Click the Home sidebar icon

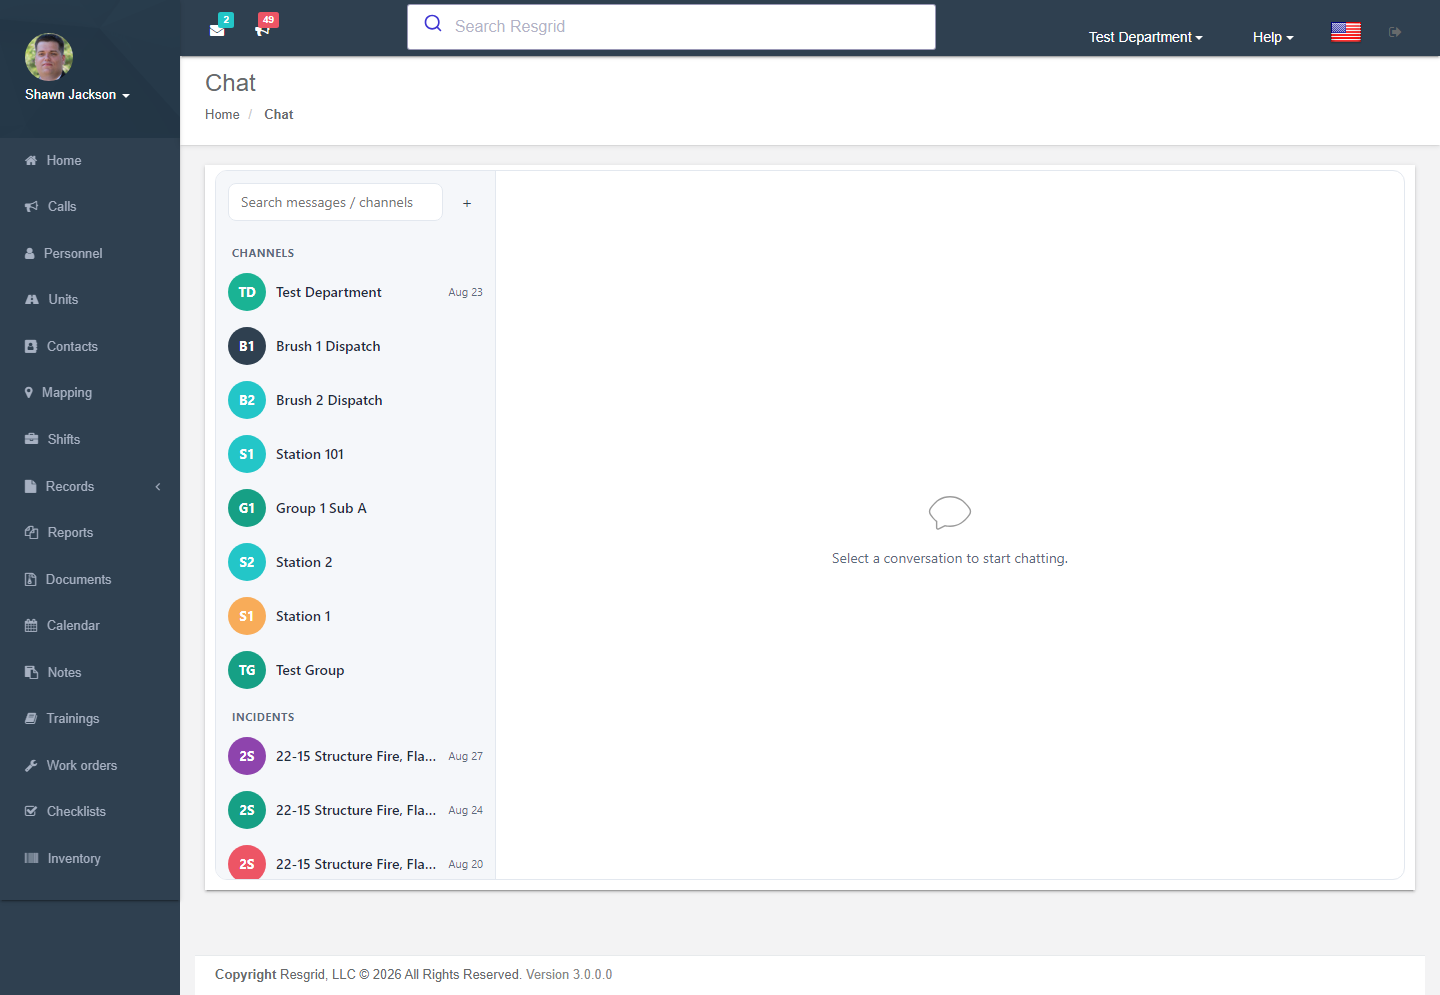31,160
